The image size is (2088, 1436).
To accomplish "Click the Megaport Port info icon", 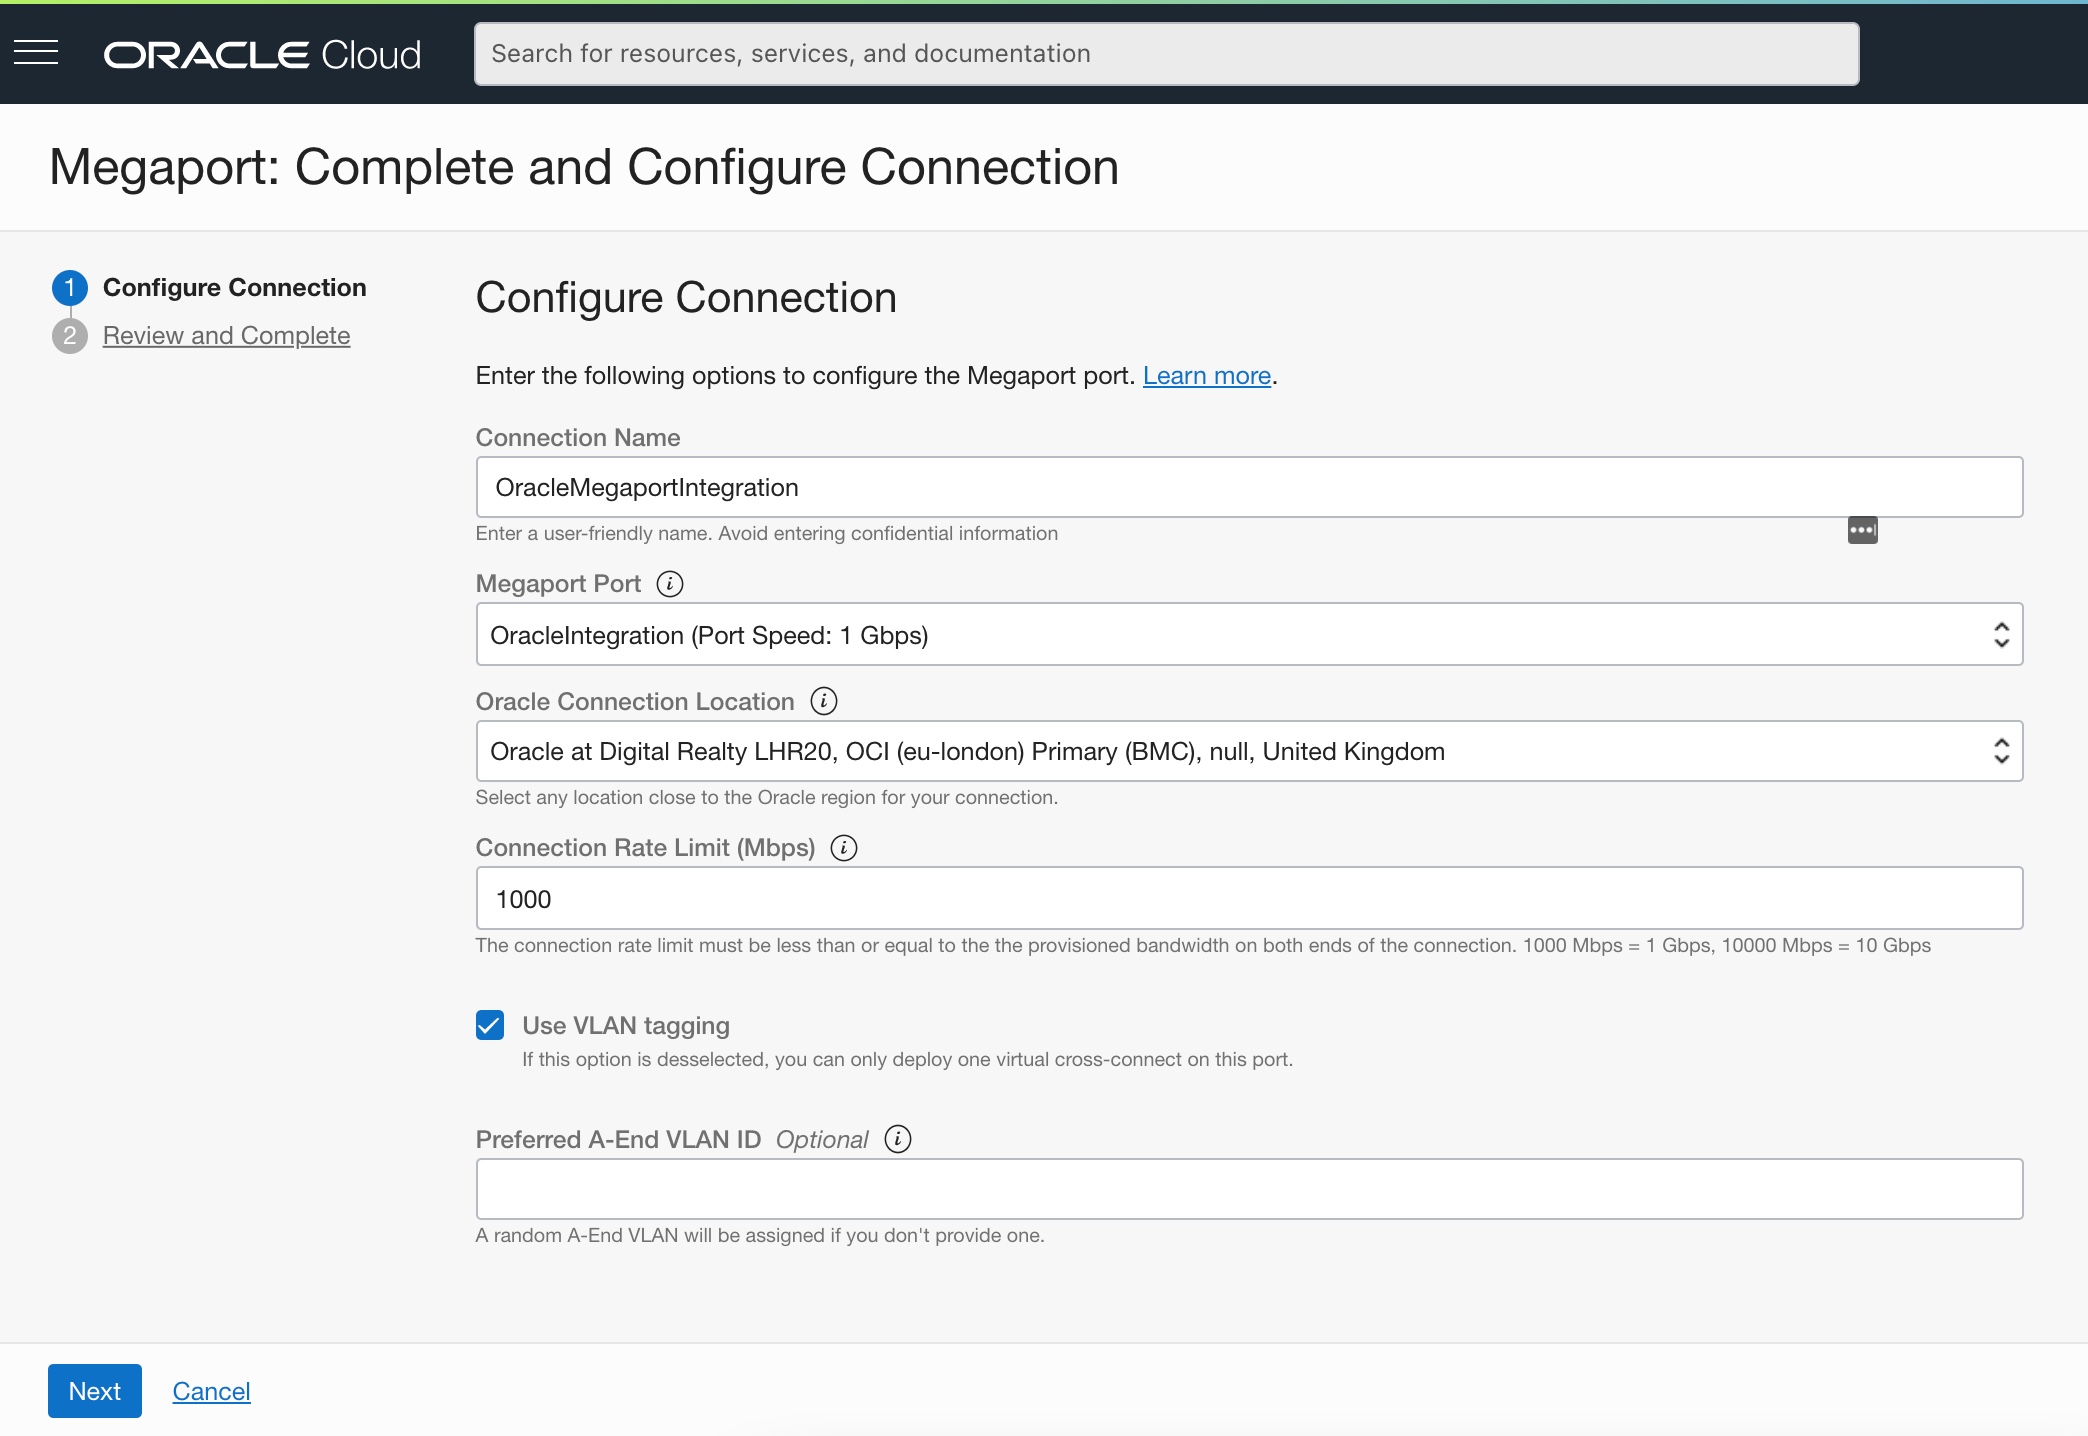I will pos(670,584).
